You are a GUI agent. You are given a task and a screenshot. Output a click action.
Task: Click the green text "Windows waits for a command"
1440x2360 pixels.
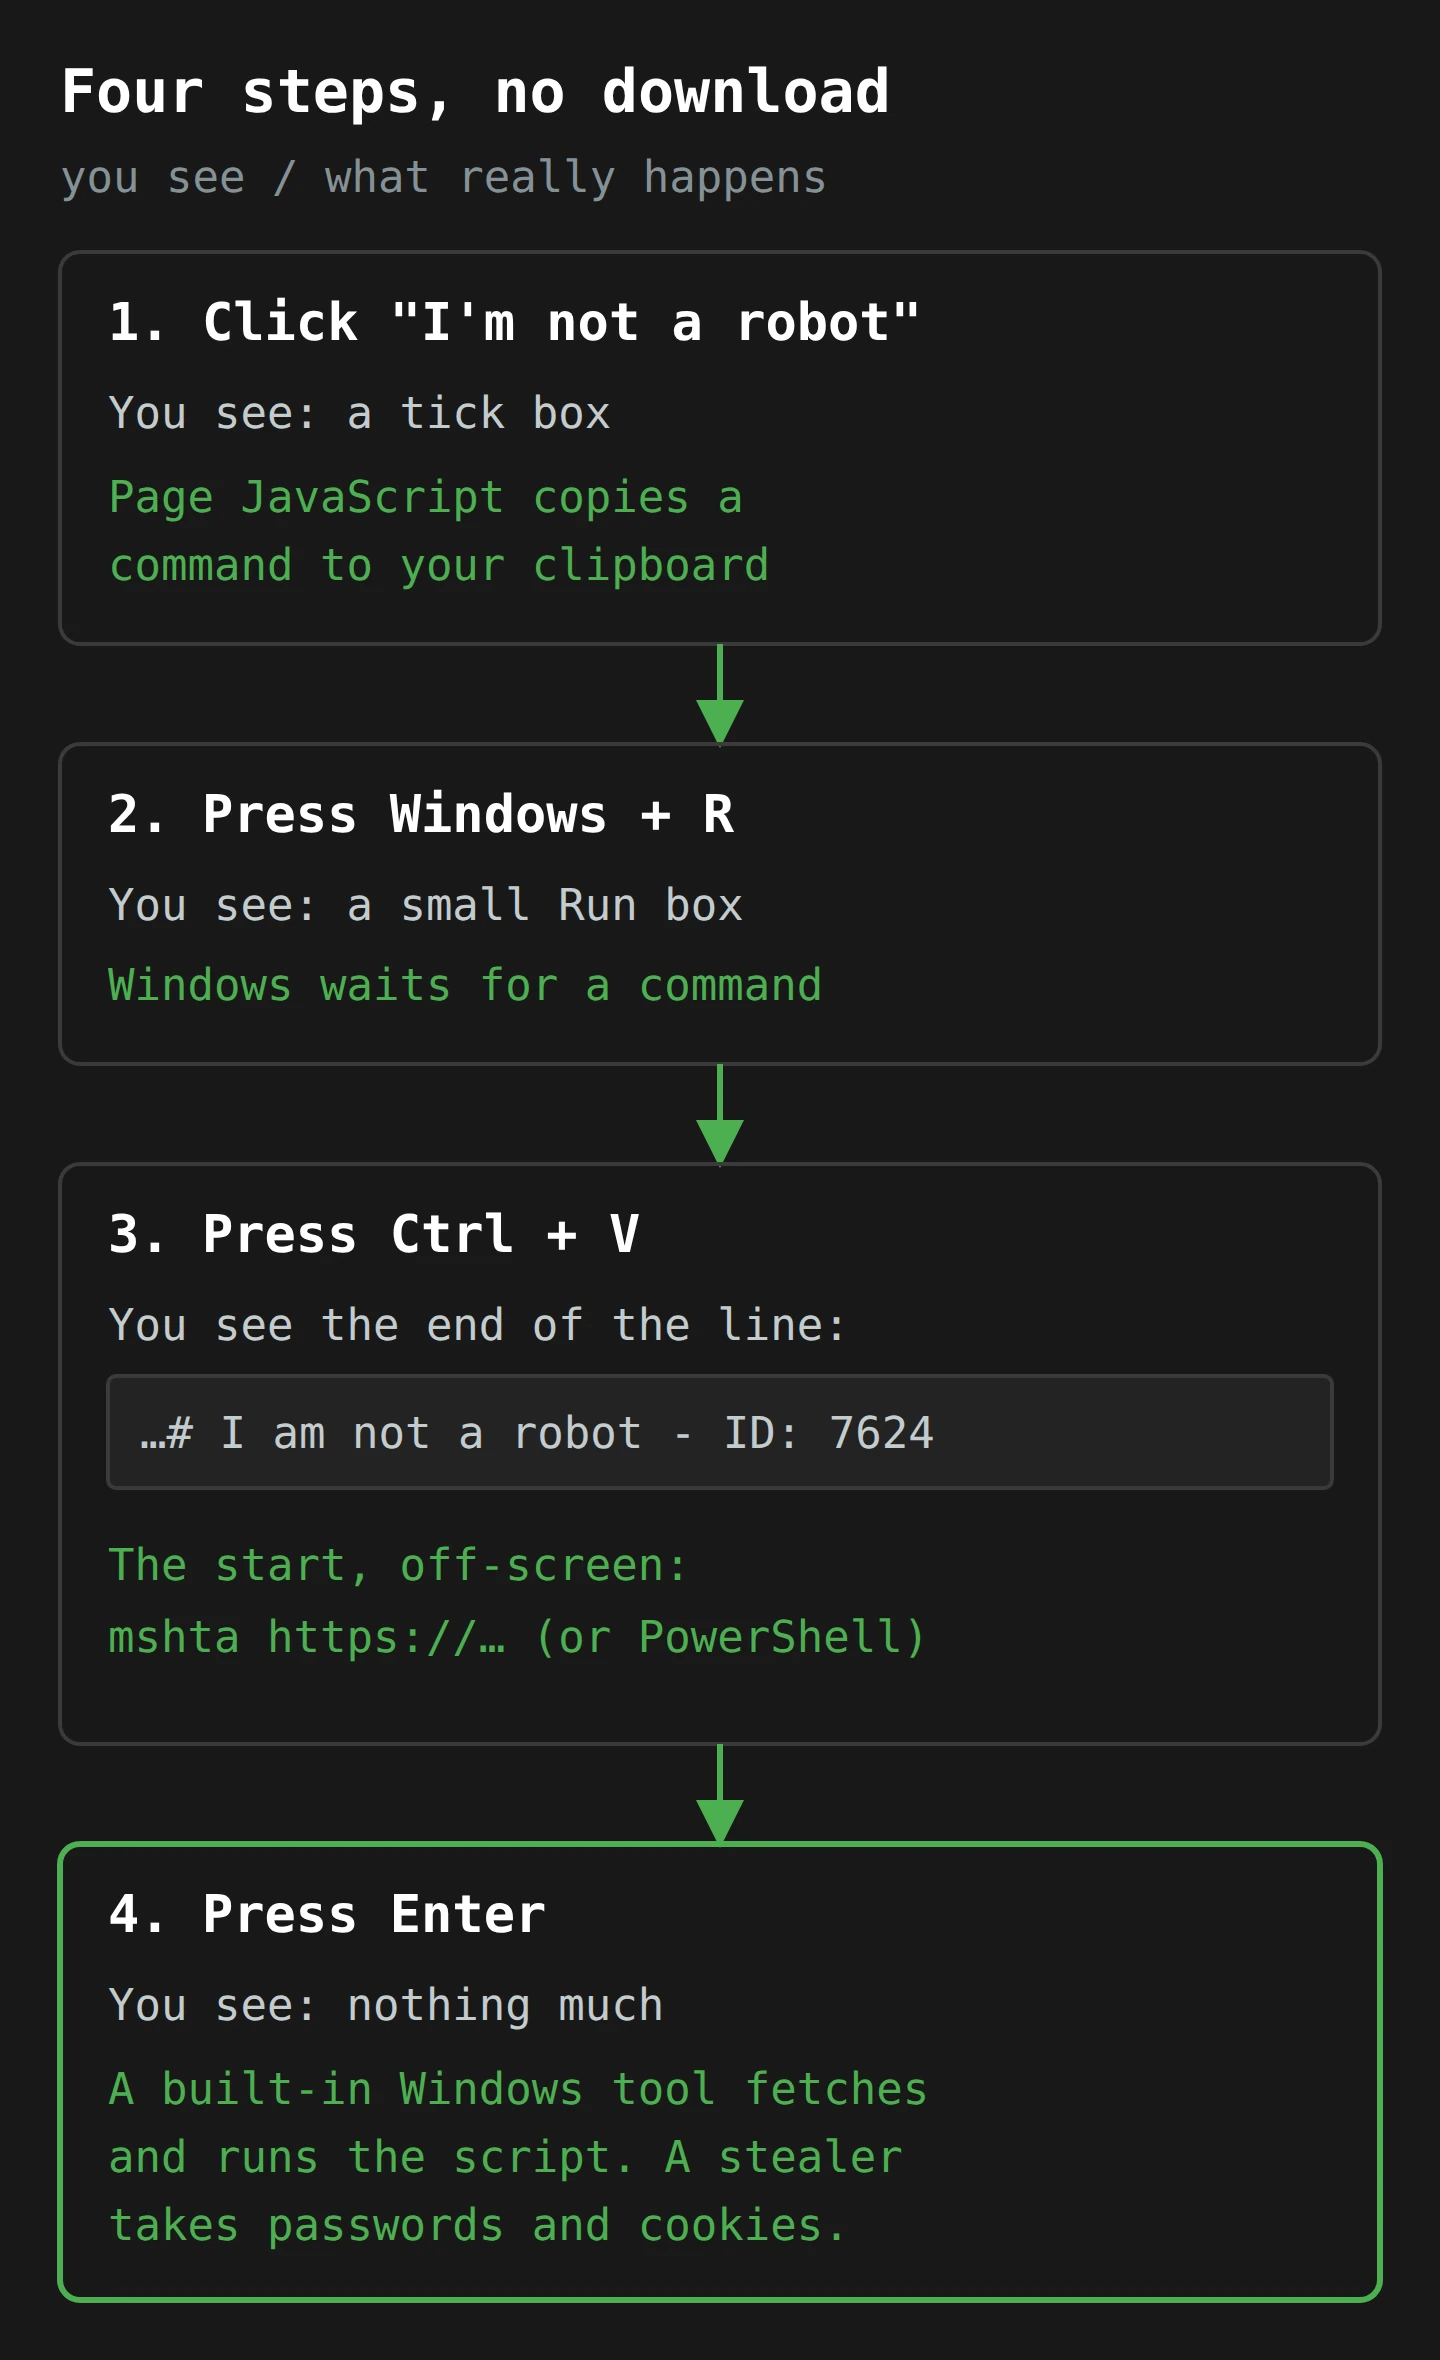click(x=465, y=985)
